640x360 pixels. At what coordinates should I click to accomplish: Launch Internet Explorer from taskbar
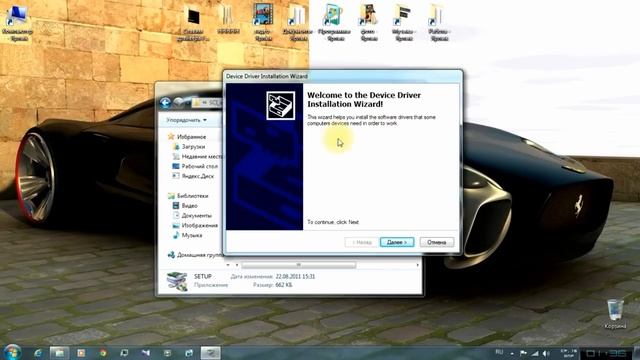(38, 353)
